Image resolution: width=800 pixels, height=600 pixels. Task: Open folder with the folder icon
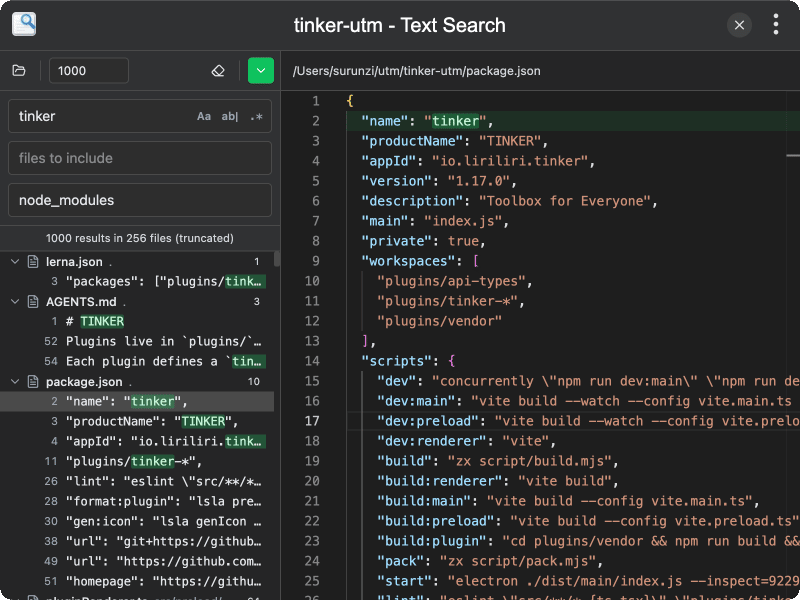19,70
